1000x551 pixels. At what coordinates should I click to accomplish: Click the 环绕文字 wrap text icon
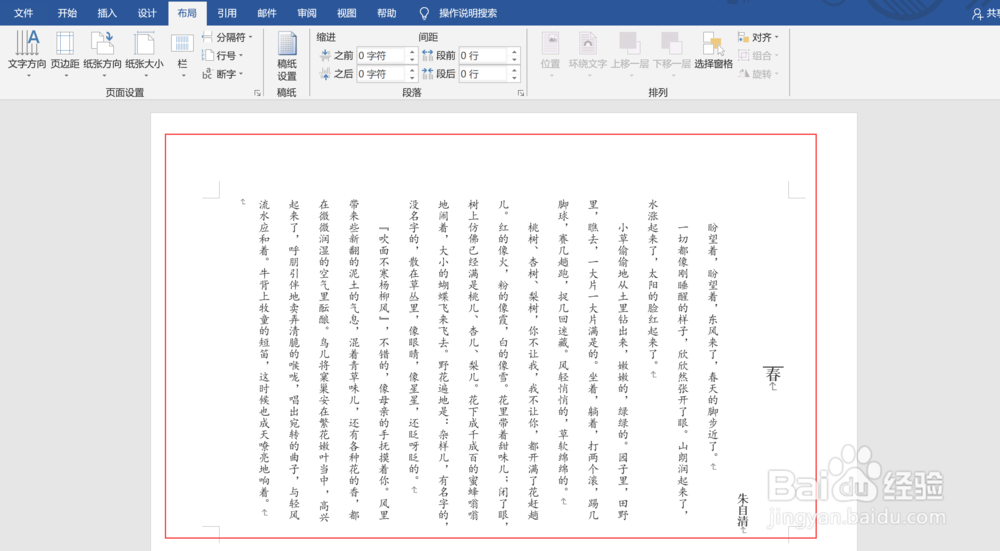pyautogui.click(x=588, y=43)
